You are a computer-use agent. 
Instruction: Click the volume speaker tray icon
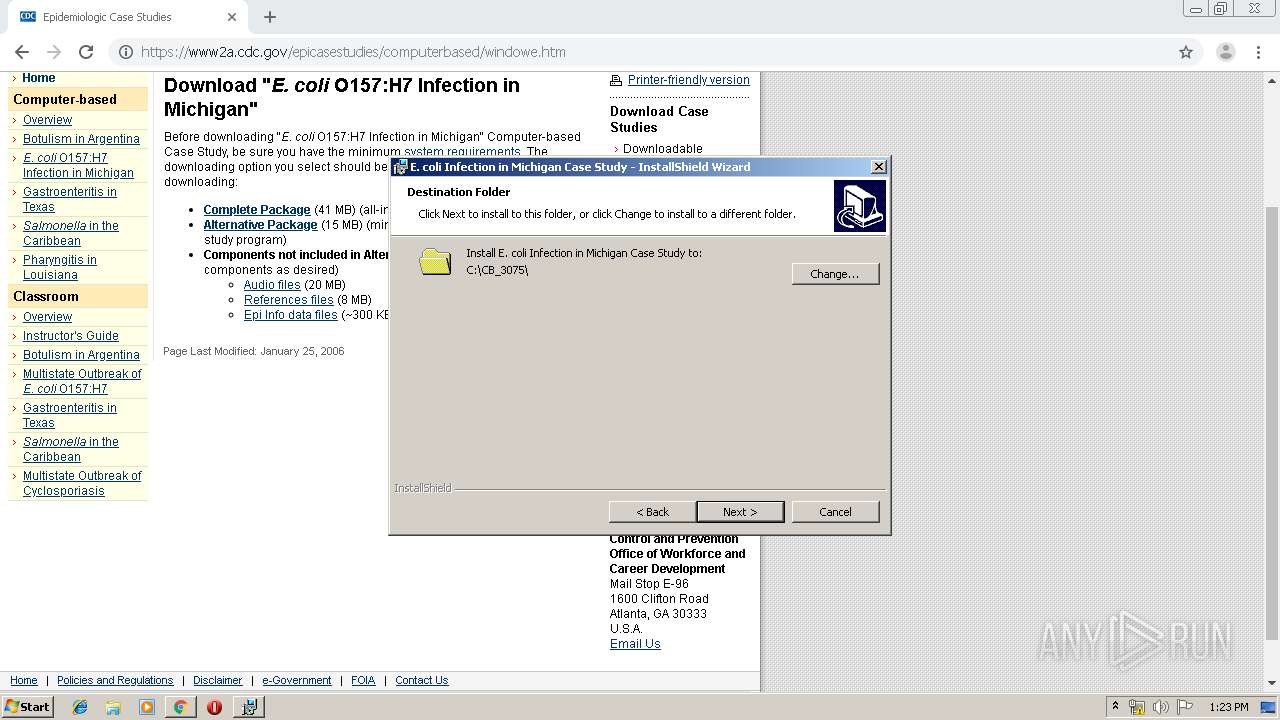pos(1161,707)
